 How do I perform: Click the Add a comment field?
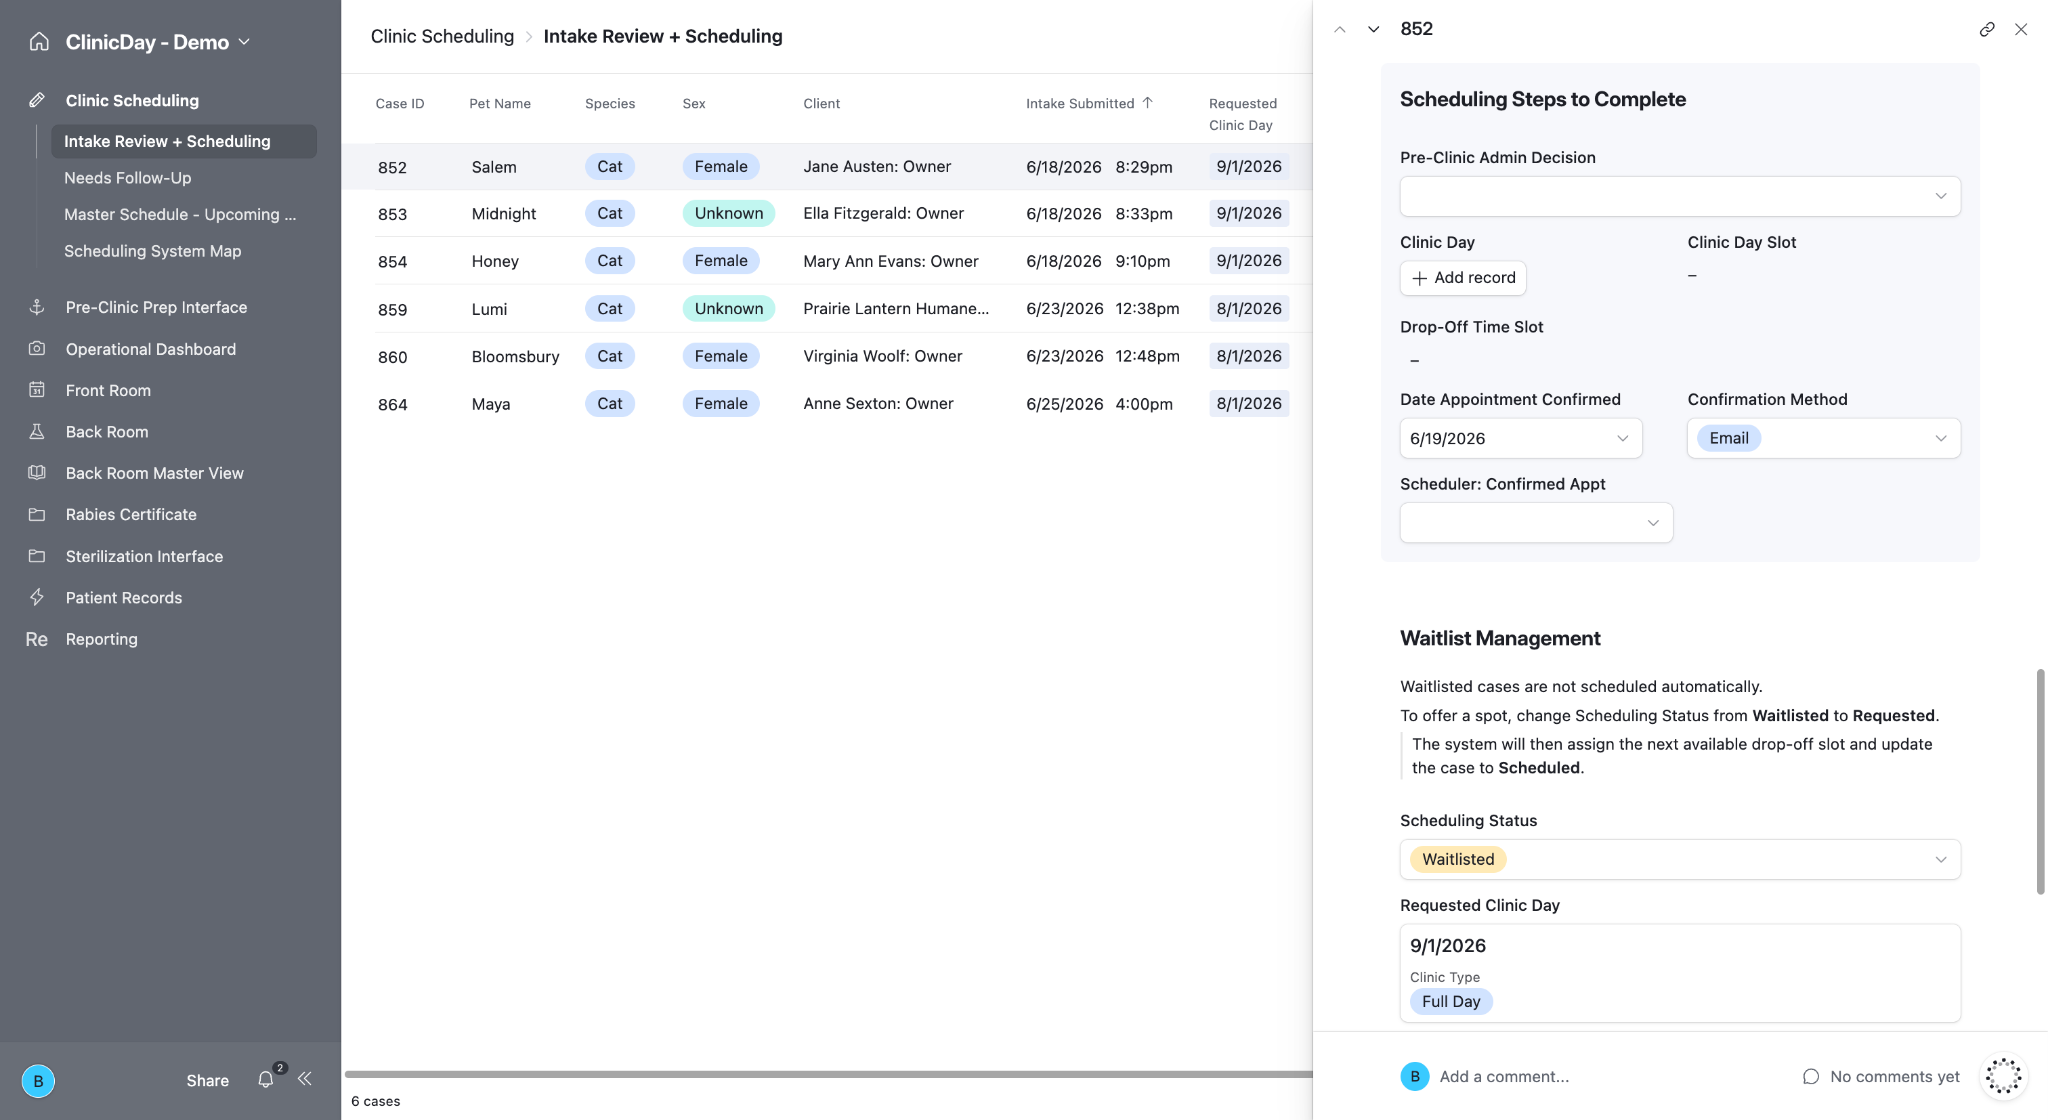point(1504,1077)
